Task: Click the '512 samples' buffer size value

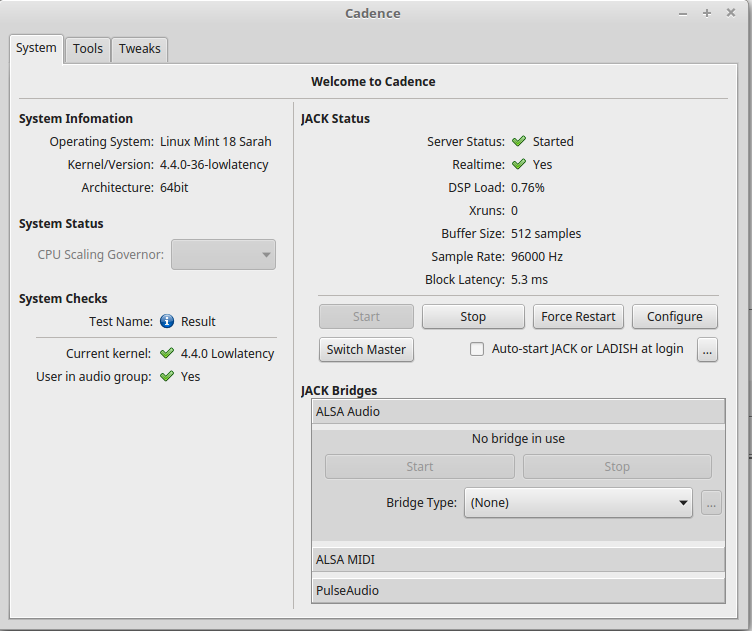Action: tap(546, 234)
